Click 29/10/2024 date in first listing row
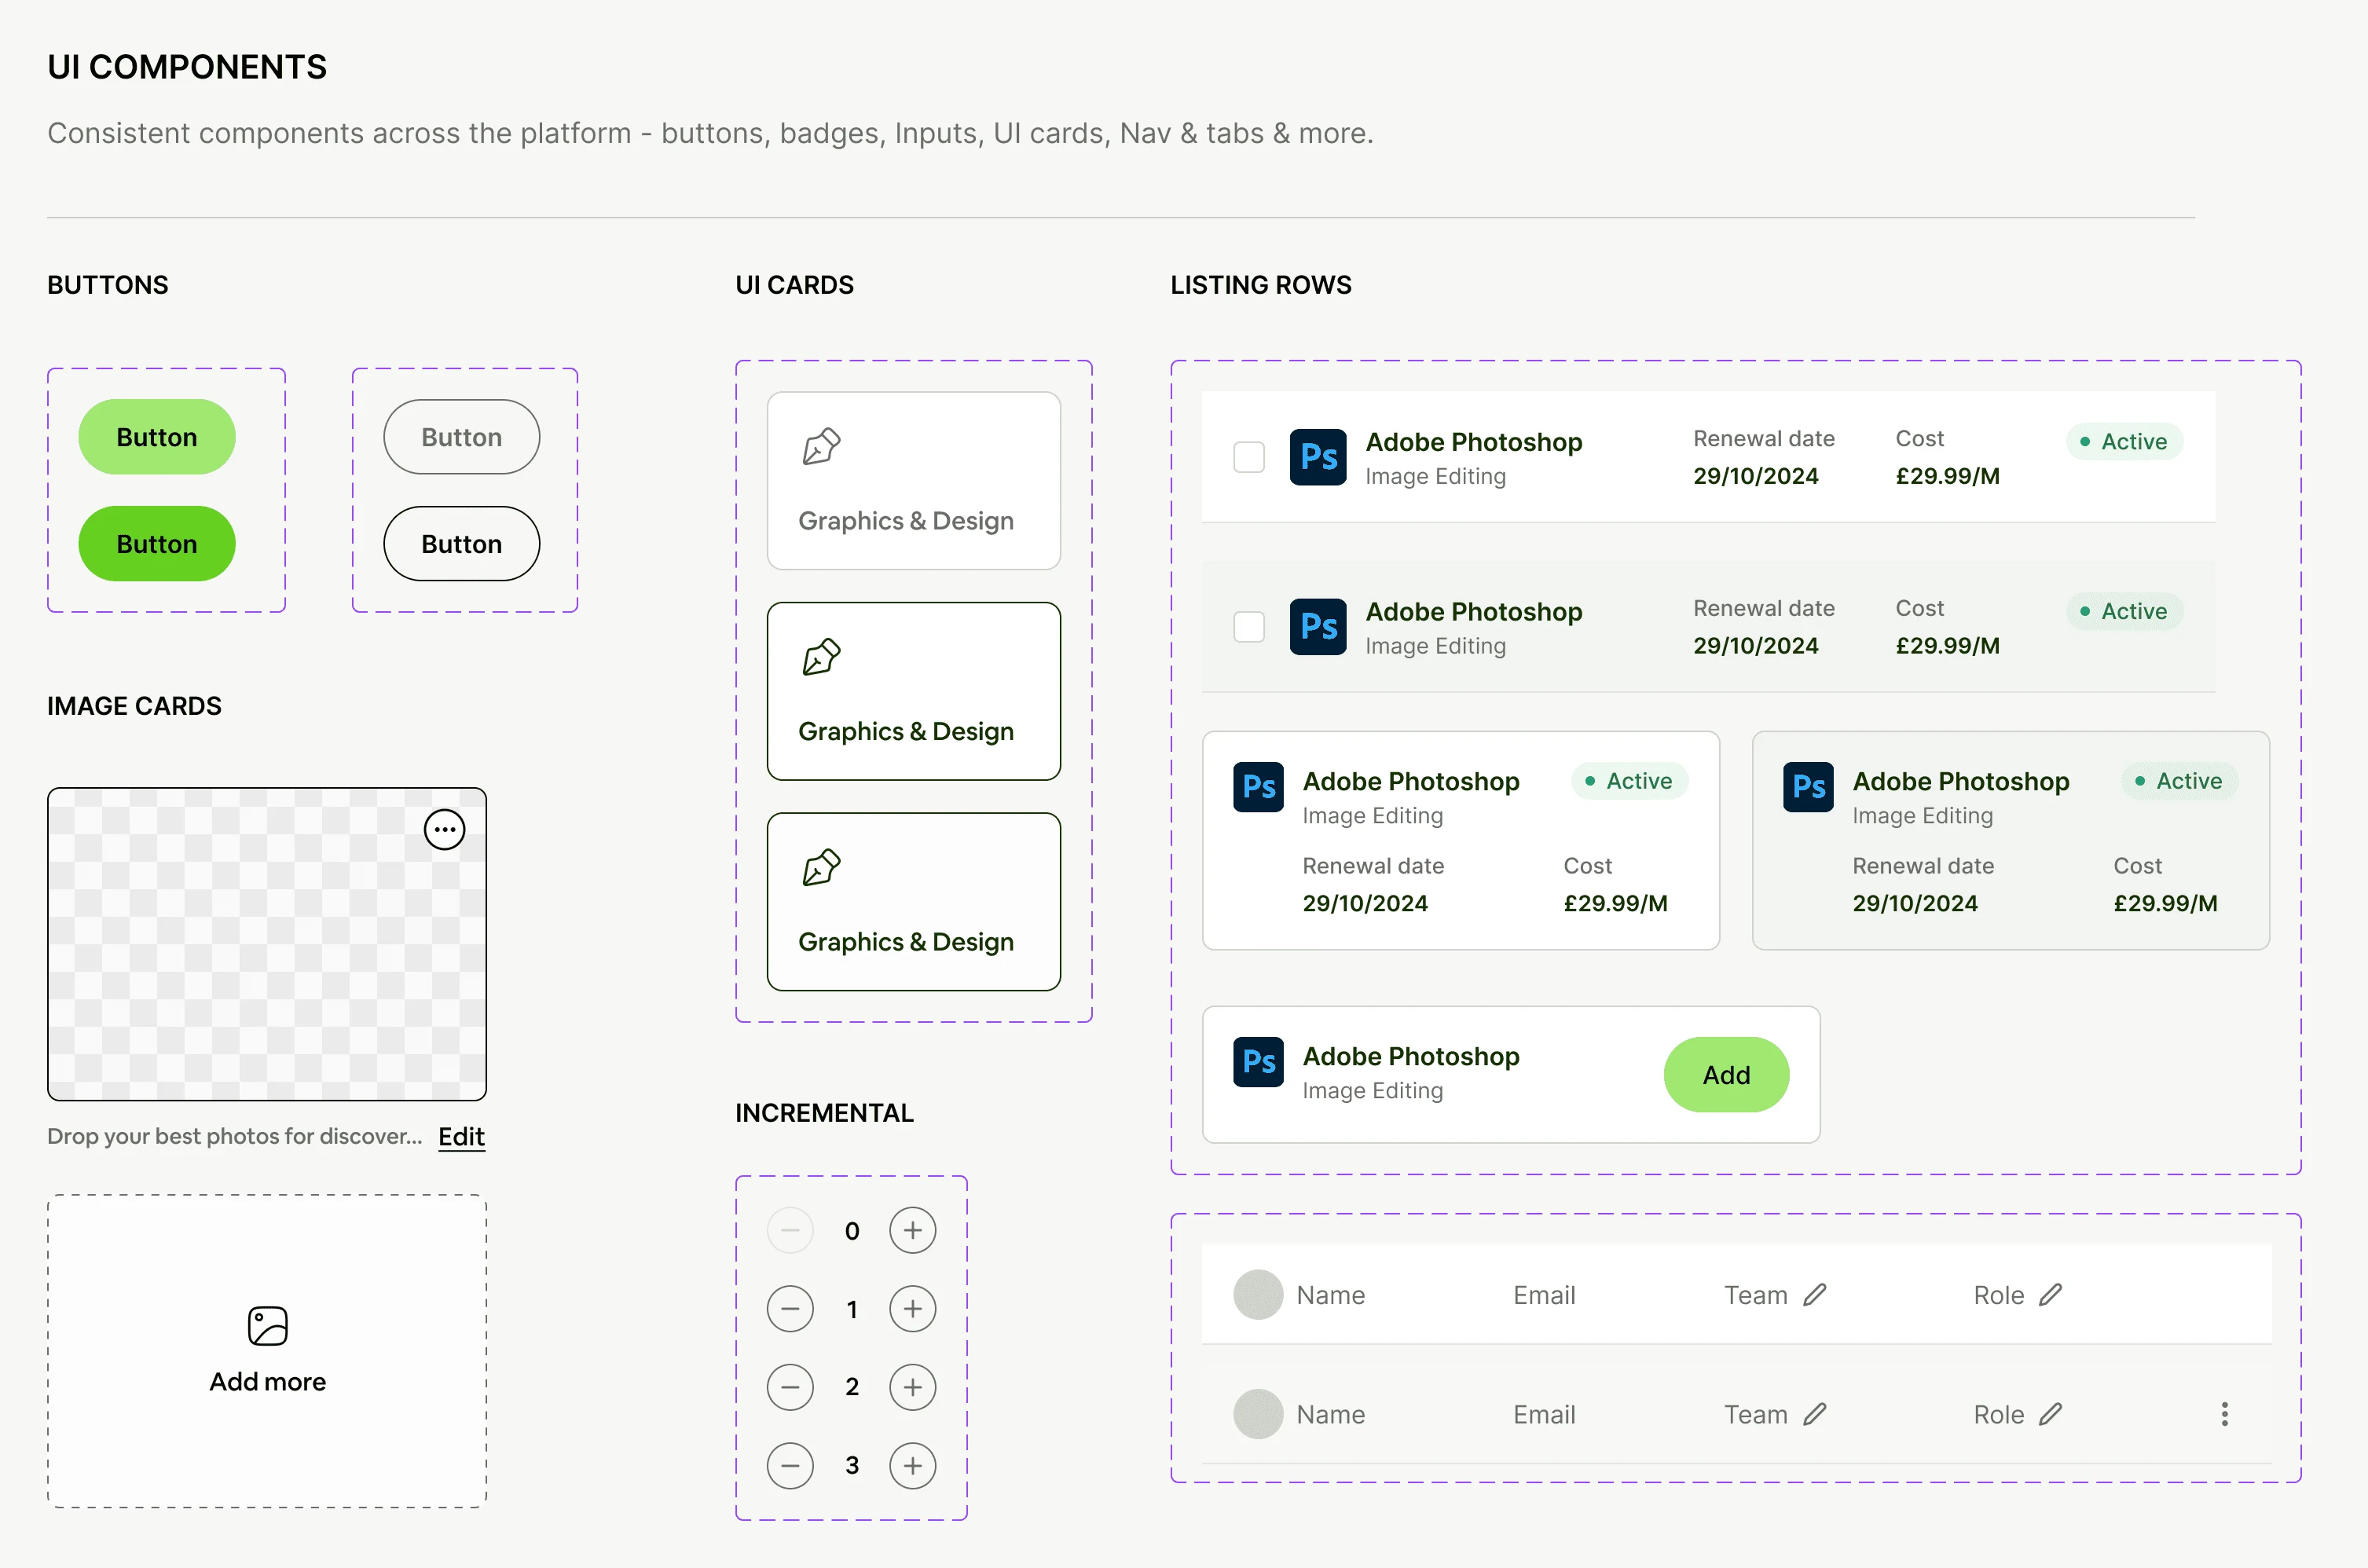This screenshot has height=1568, width=2368. [x=1756, y=476]
